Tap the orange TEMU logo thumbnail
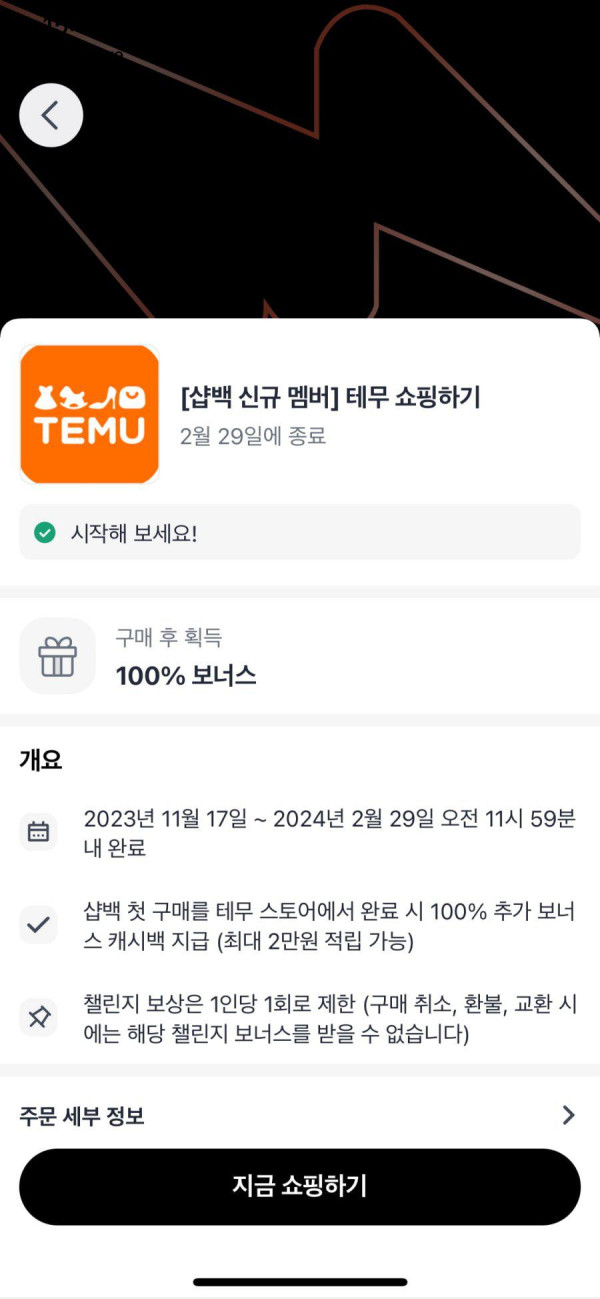 click(89, 414)
